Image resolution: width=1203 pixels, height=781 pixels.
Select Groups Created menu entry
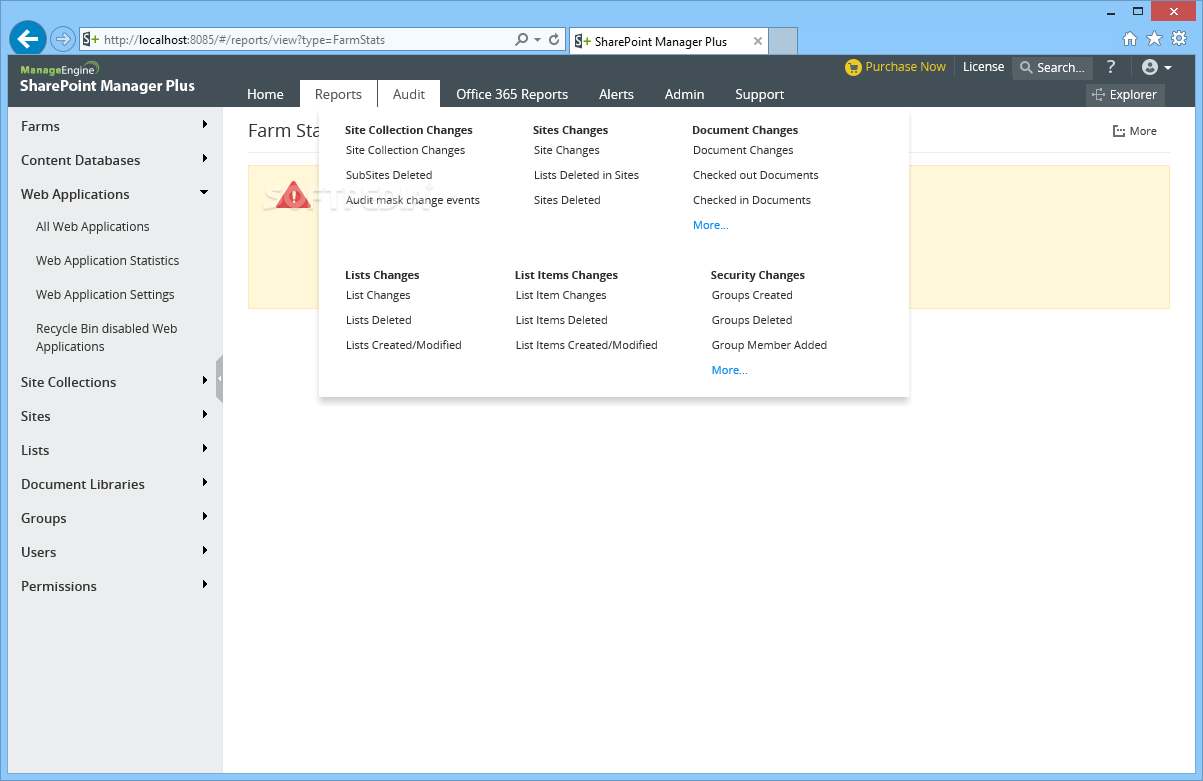752,295
